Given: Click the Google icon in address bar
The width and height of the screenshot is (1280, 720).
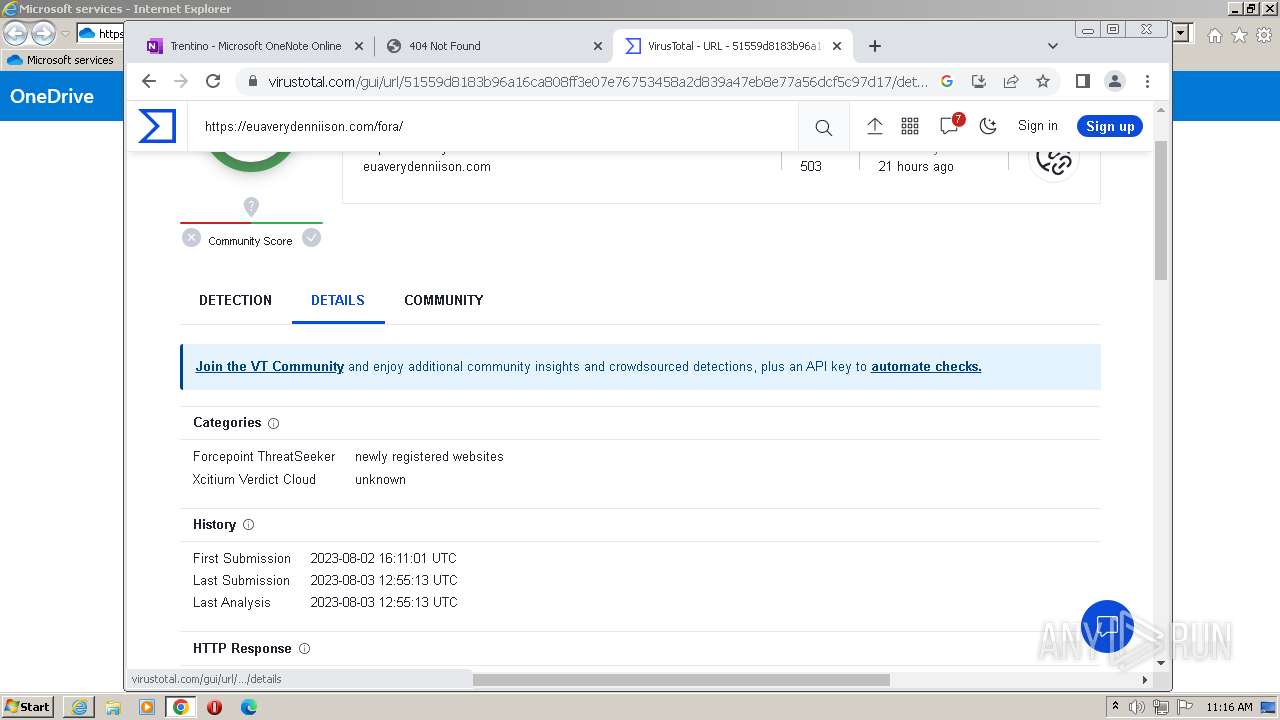Looking at the screenshot, I should click(947, 81).
